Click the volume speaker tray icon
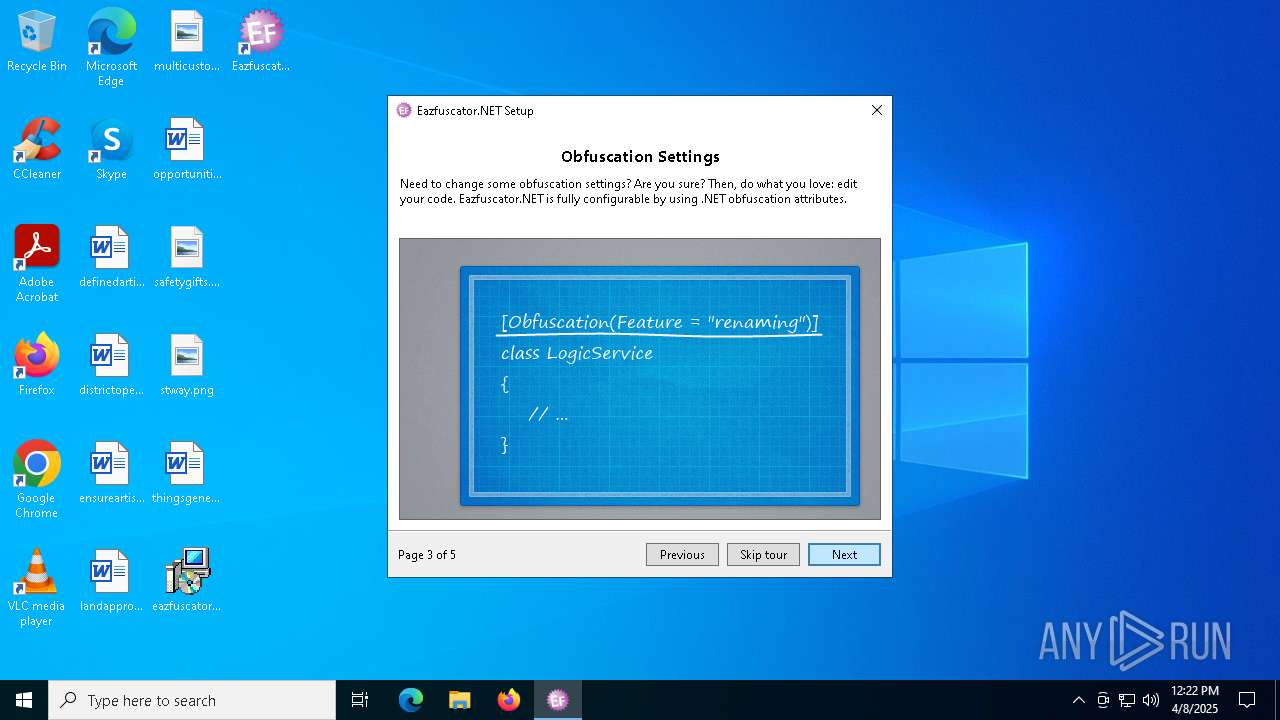This screenshot has height=720, width=1280. tap(1151, 700)
